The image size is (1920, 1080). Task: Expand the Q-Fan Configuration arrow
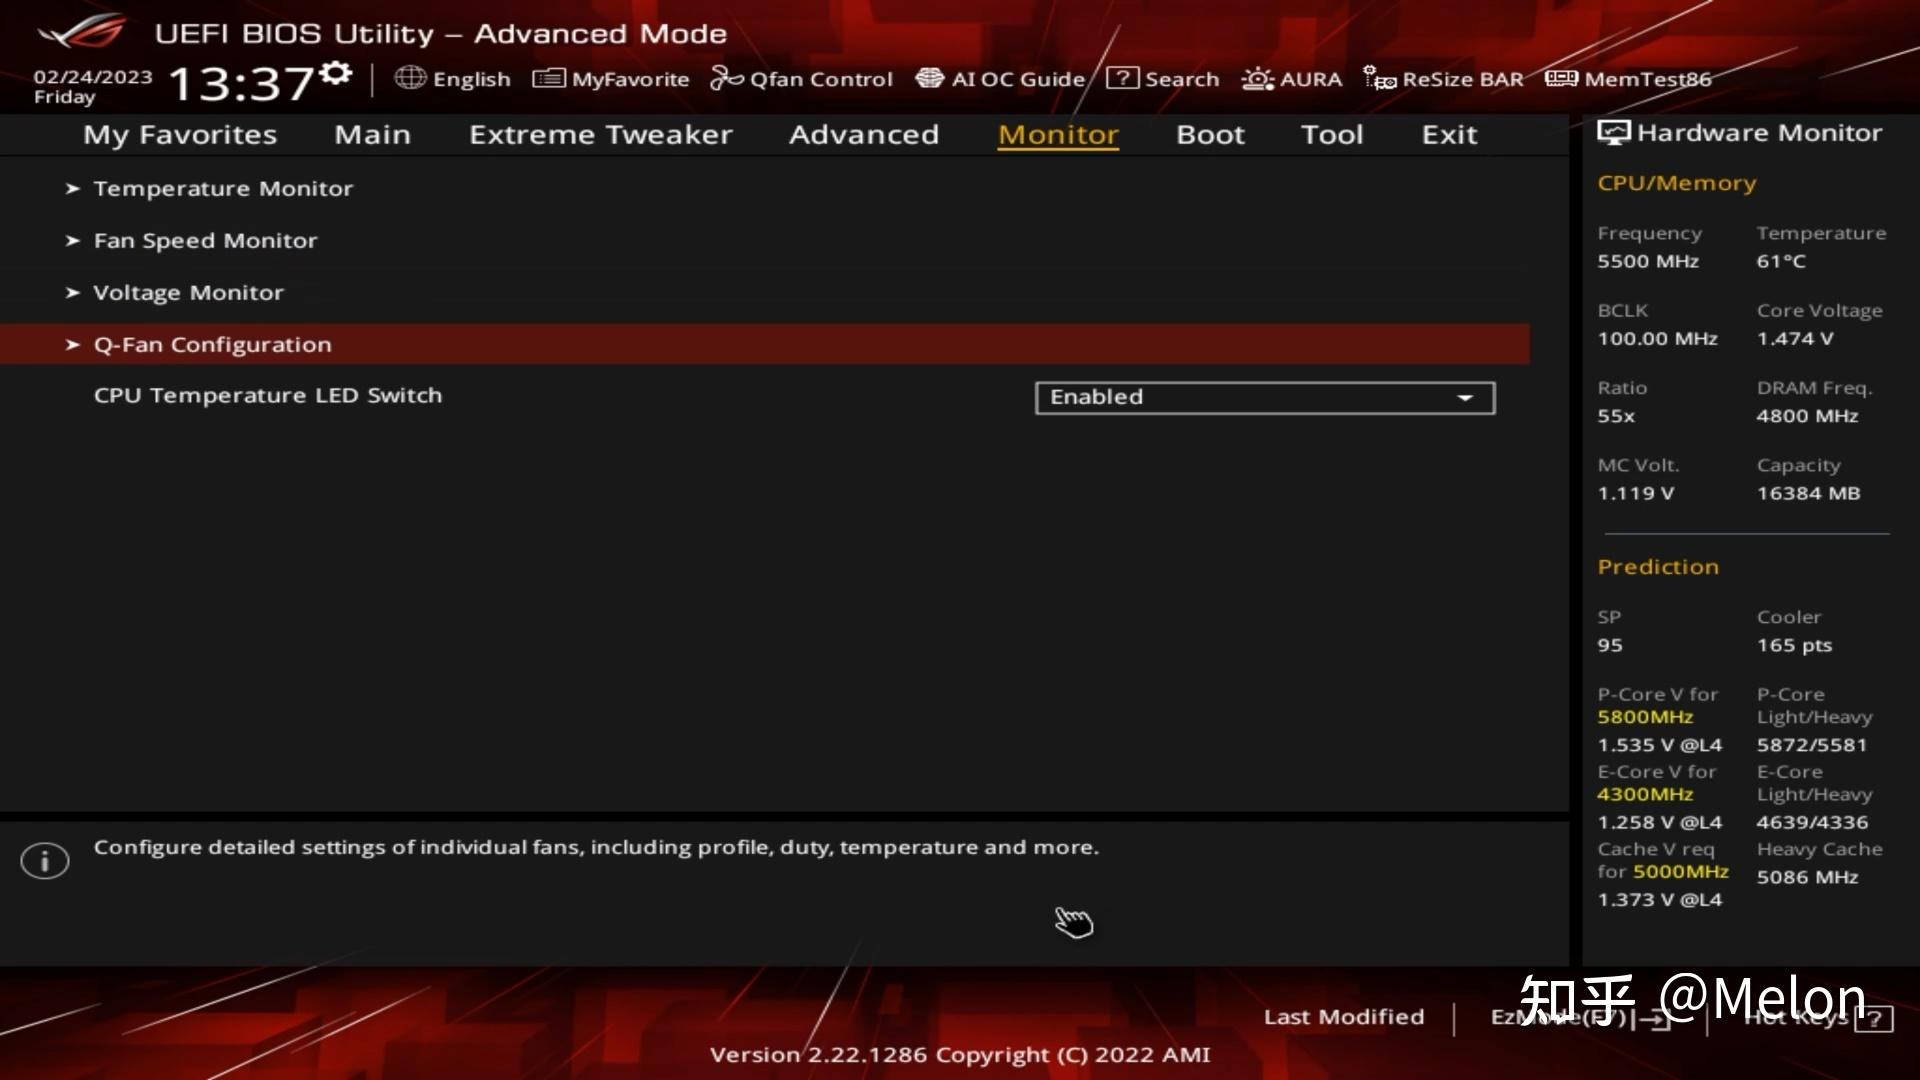click(72, 344)
